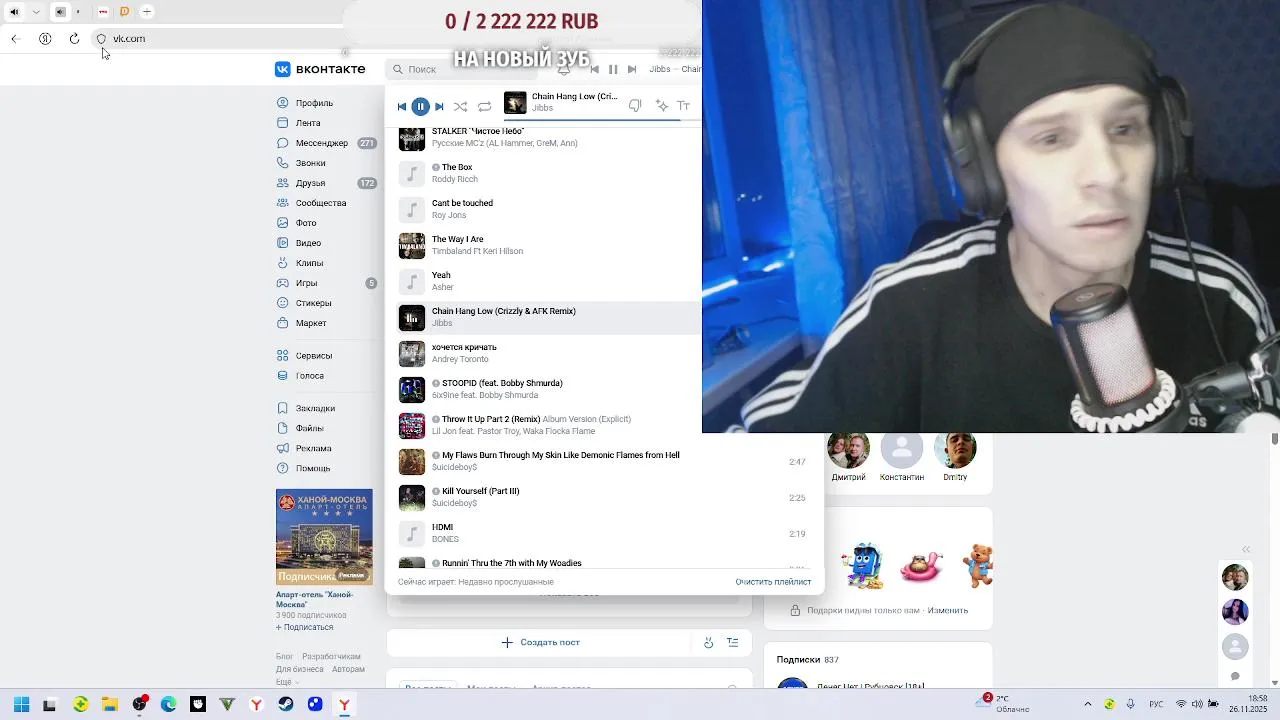Image resolution: width=1280 pixels, height=720 pixels.
Task: Open Реклама section
Action: pos(313,448)
